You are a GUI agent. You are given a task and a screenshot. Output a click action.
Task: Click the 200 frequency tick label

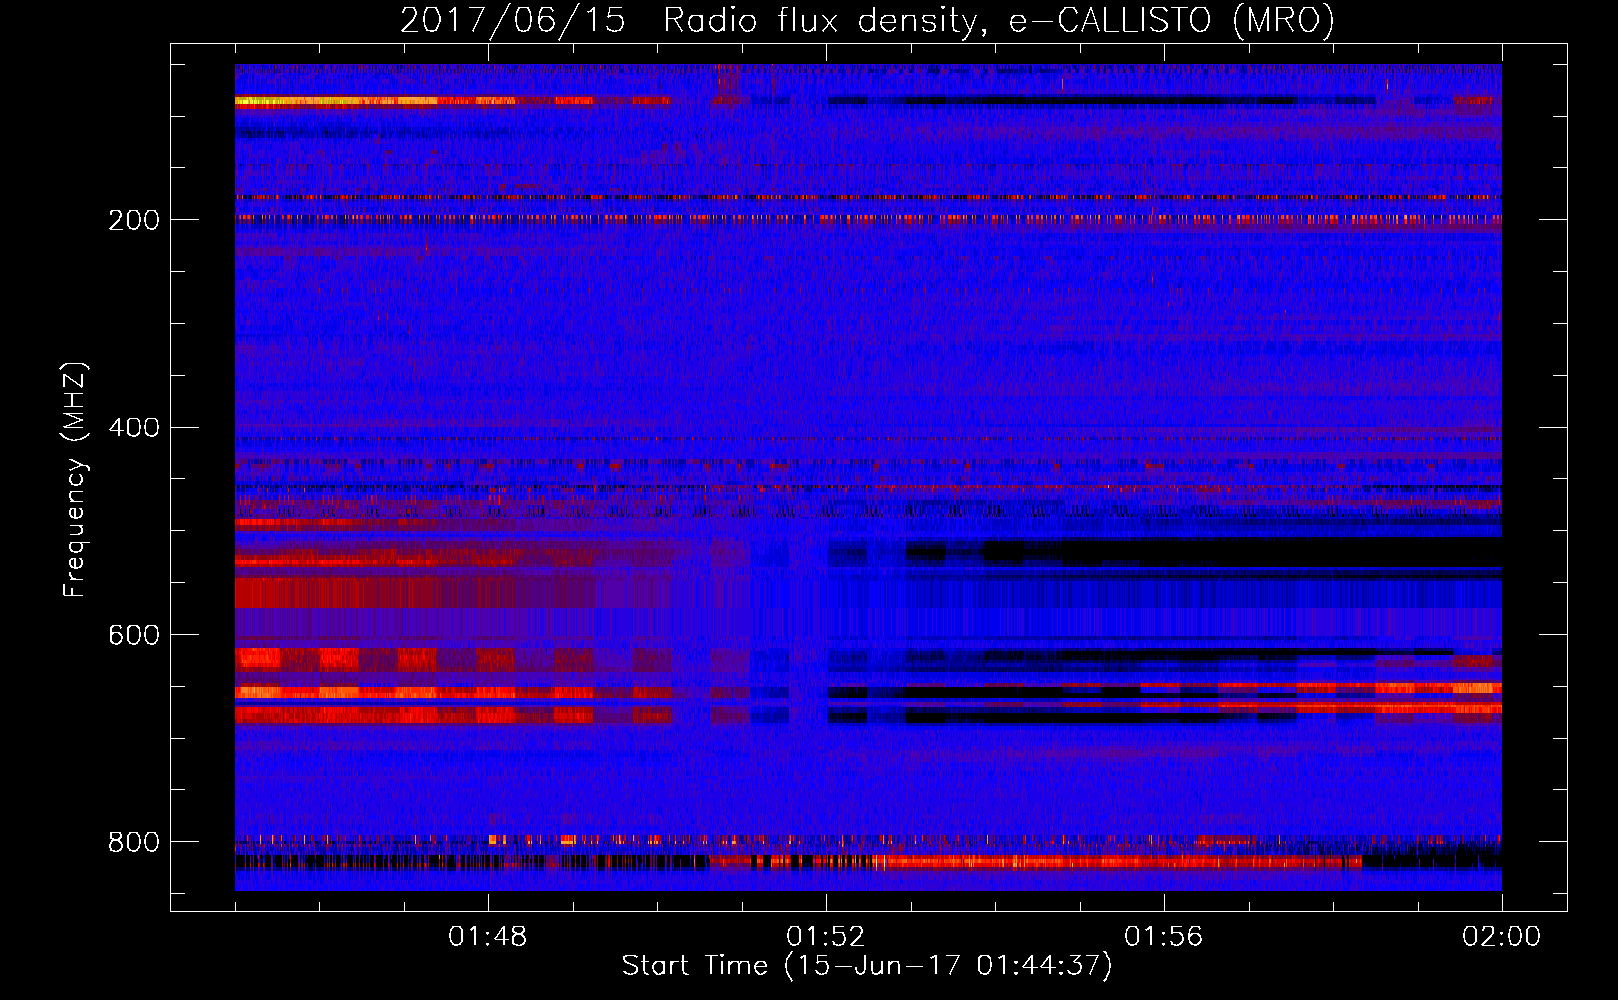tap(134, 220)
